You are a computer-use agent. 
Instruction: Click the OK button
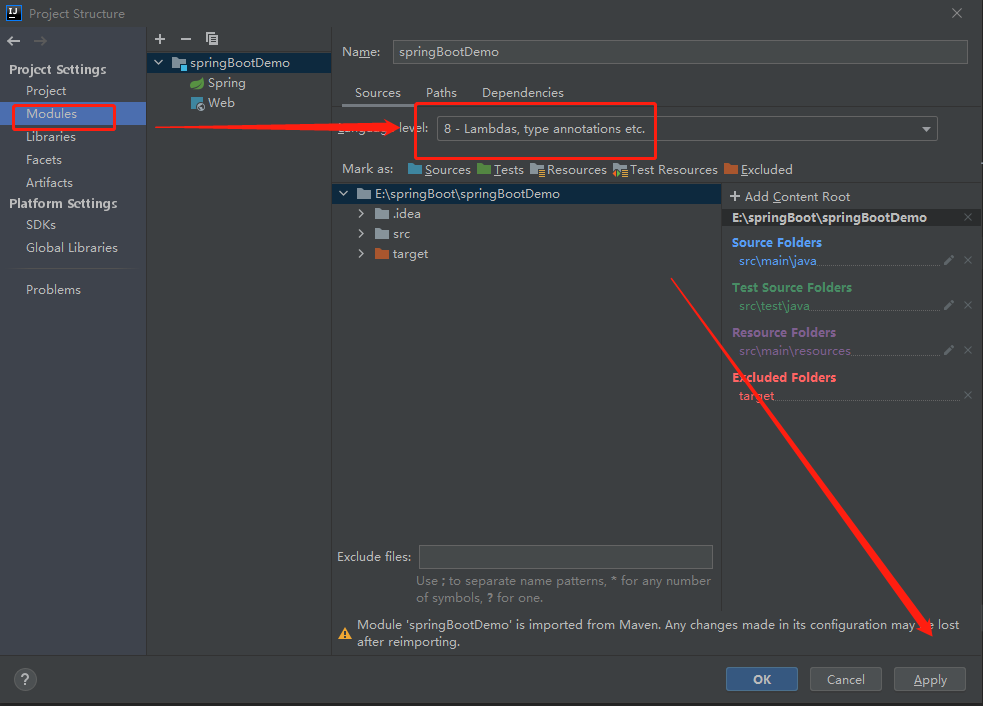tap(762, 679)
